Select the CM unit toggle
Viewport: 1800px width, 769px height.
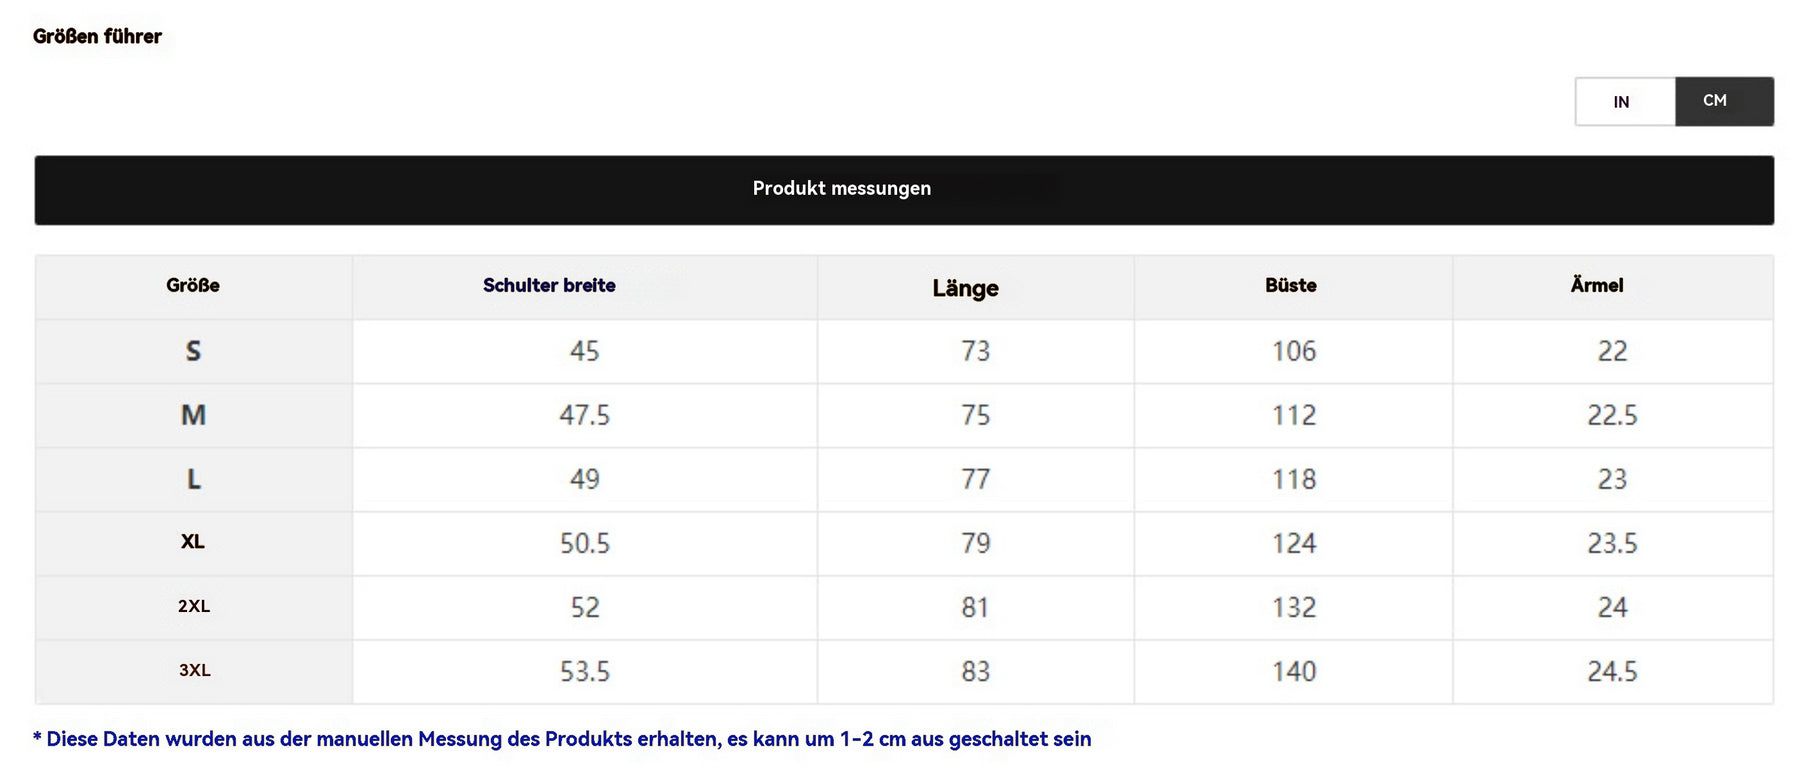click(1724, 101)
